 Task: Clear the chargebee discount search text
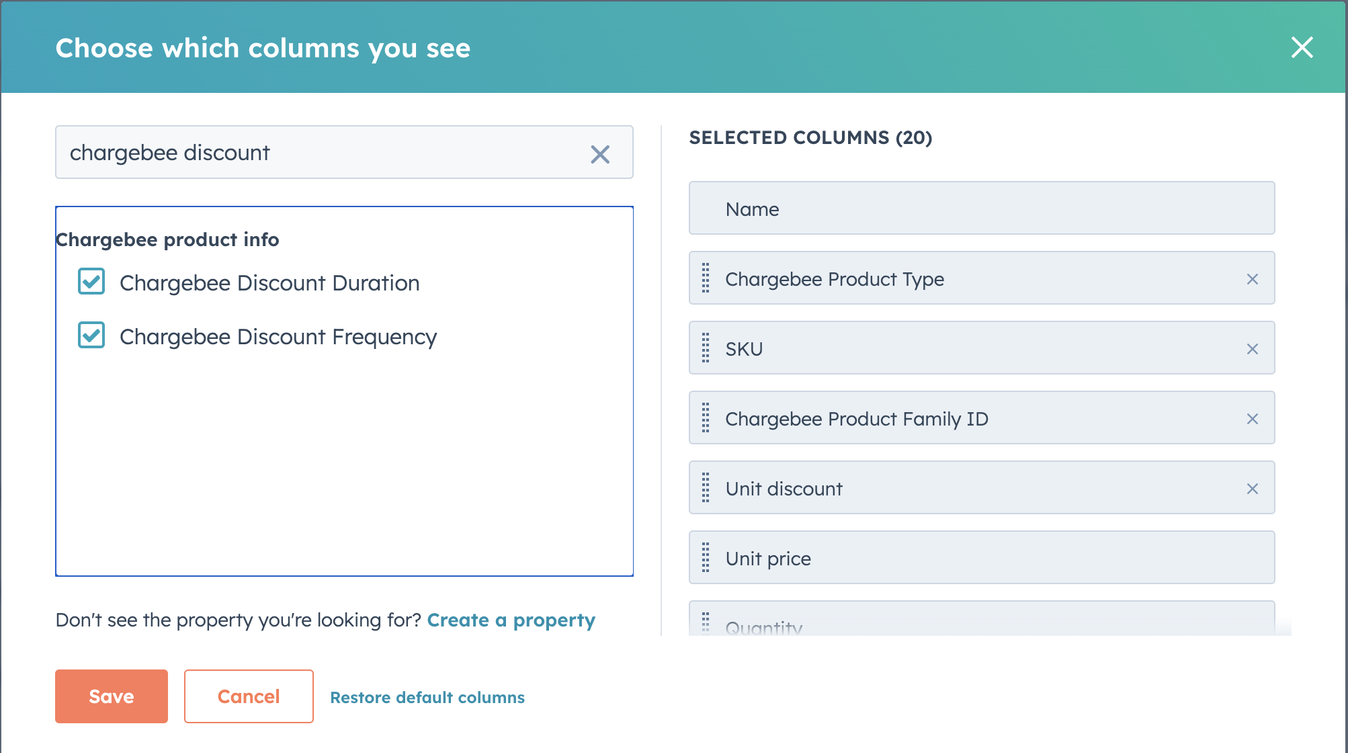[599, 154]
